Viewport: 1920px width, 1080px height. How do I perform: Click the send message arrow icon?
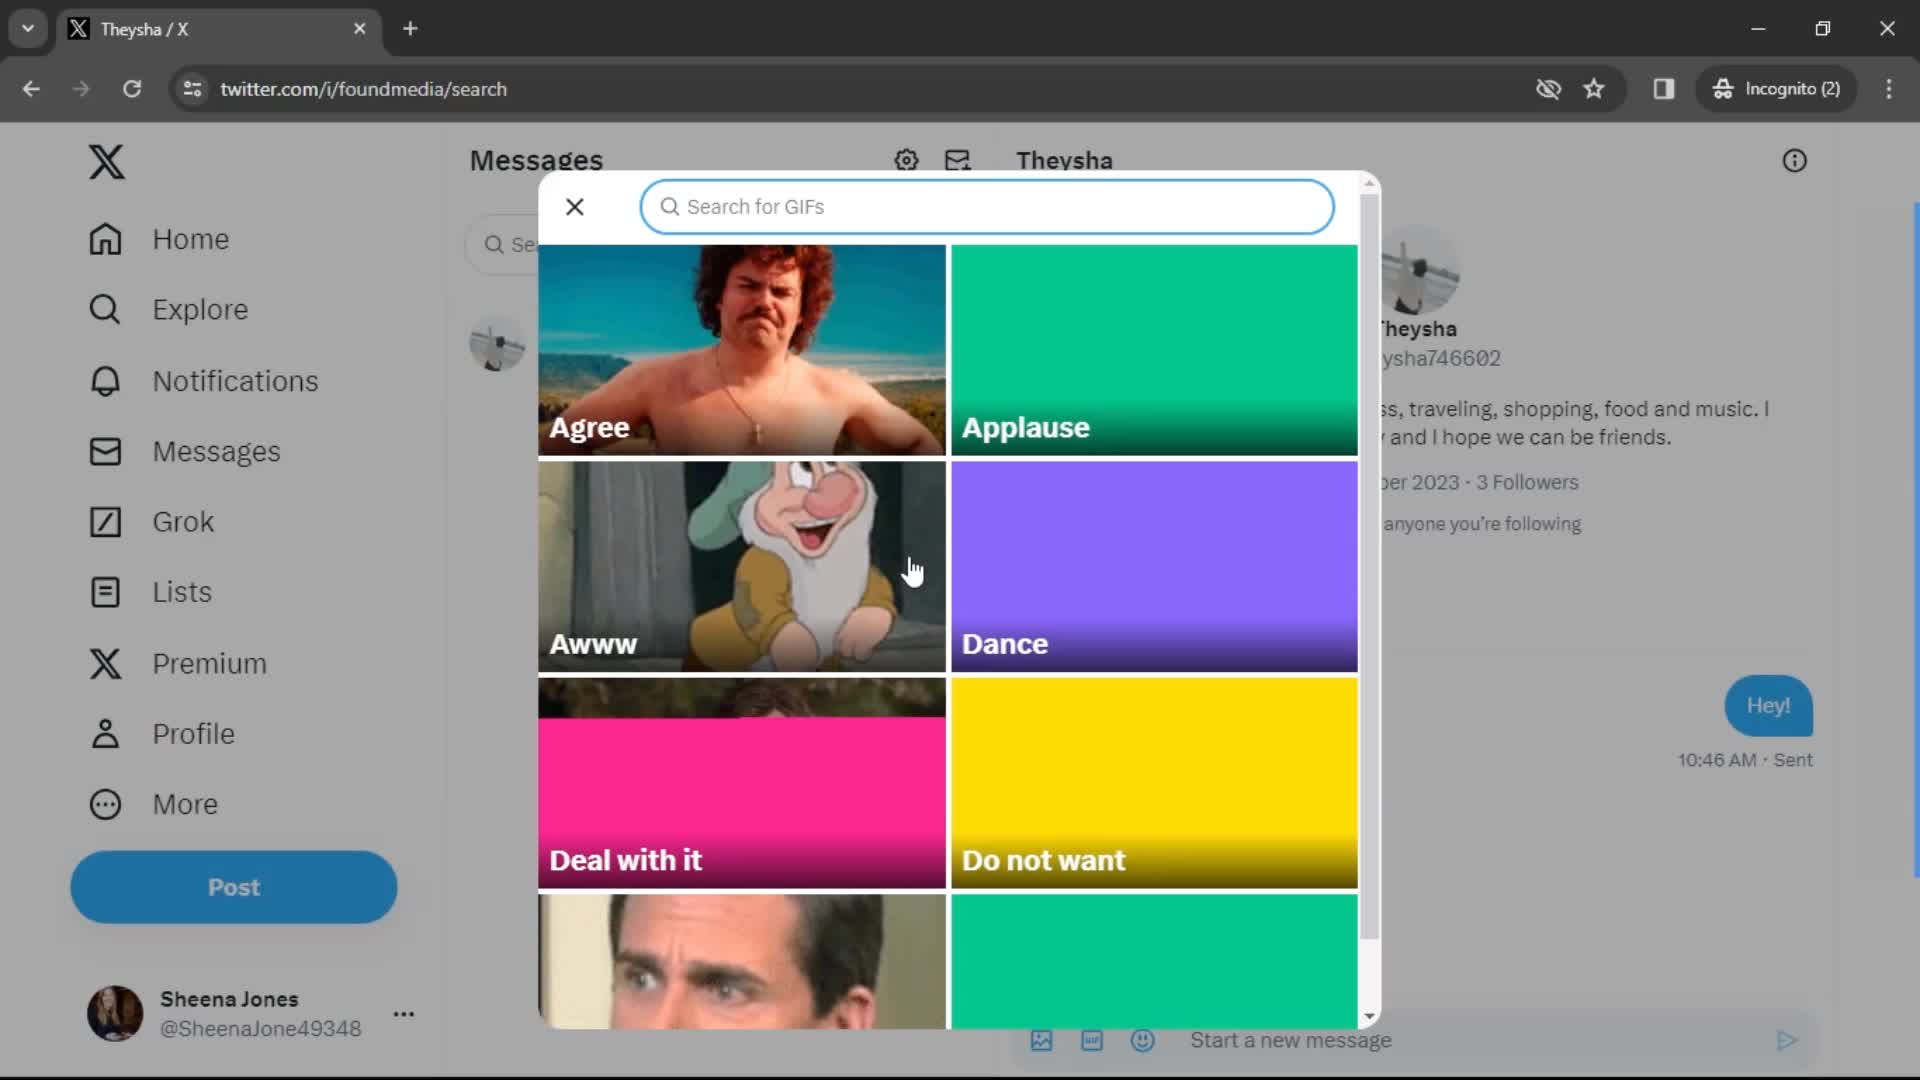pyautogui.click(x=1787, y=1040)
